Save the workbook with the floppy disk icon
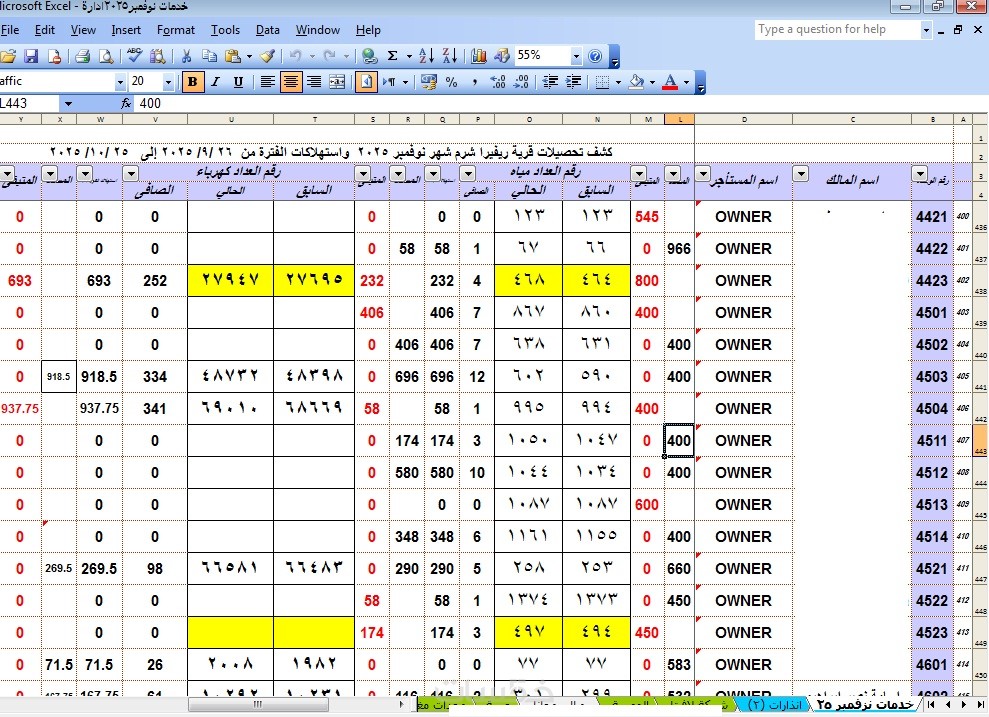The width and height of the screenshot is (989, 717). click(x=31, y=56)
